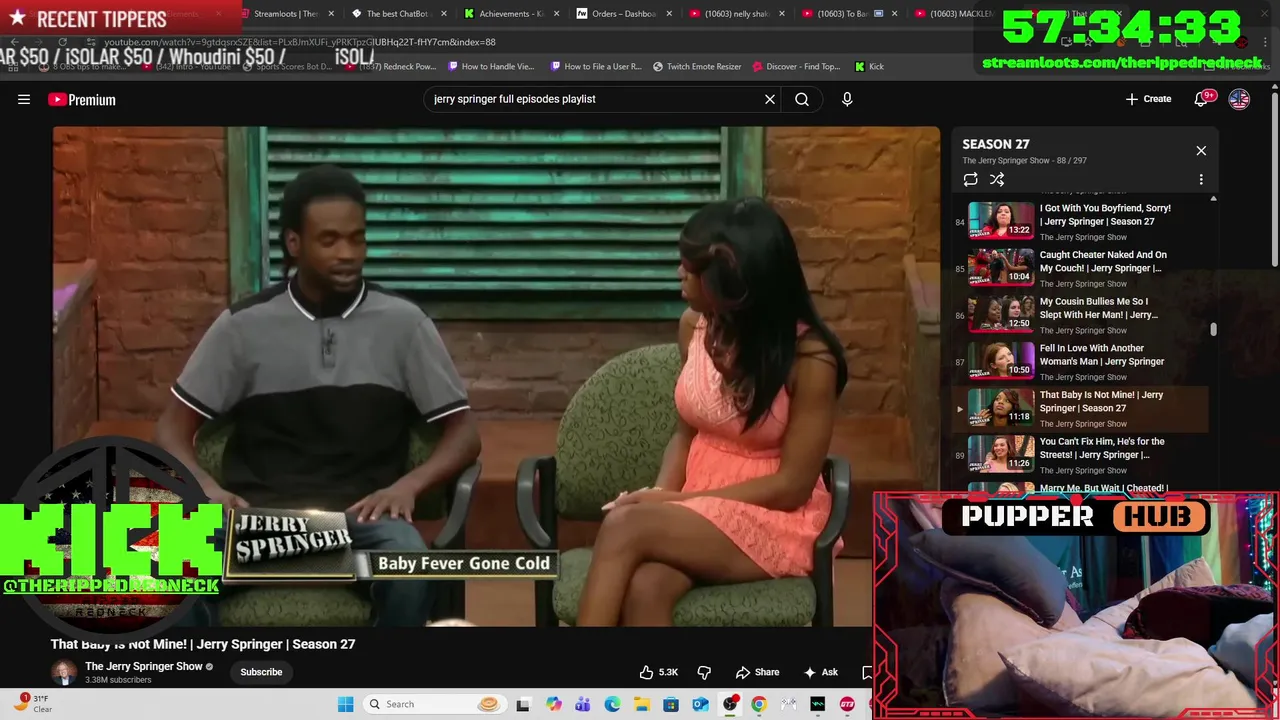Click the browser address bar URL

(x=300, y=42)
